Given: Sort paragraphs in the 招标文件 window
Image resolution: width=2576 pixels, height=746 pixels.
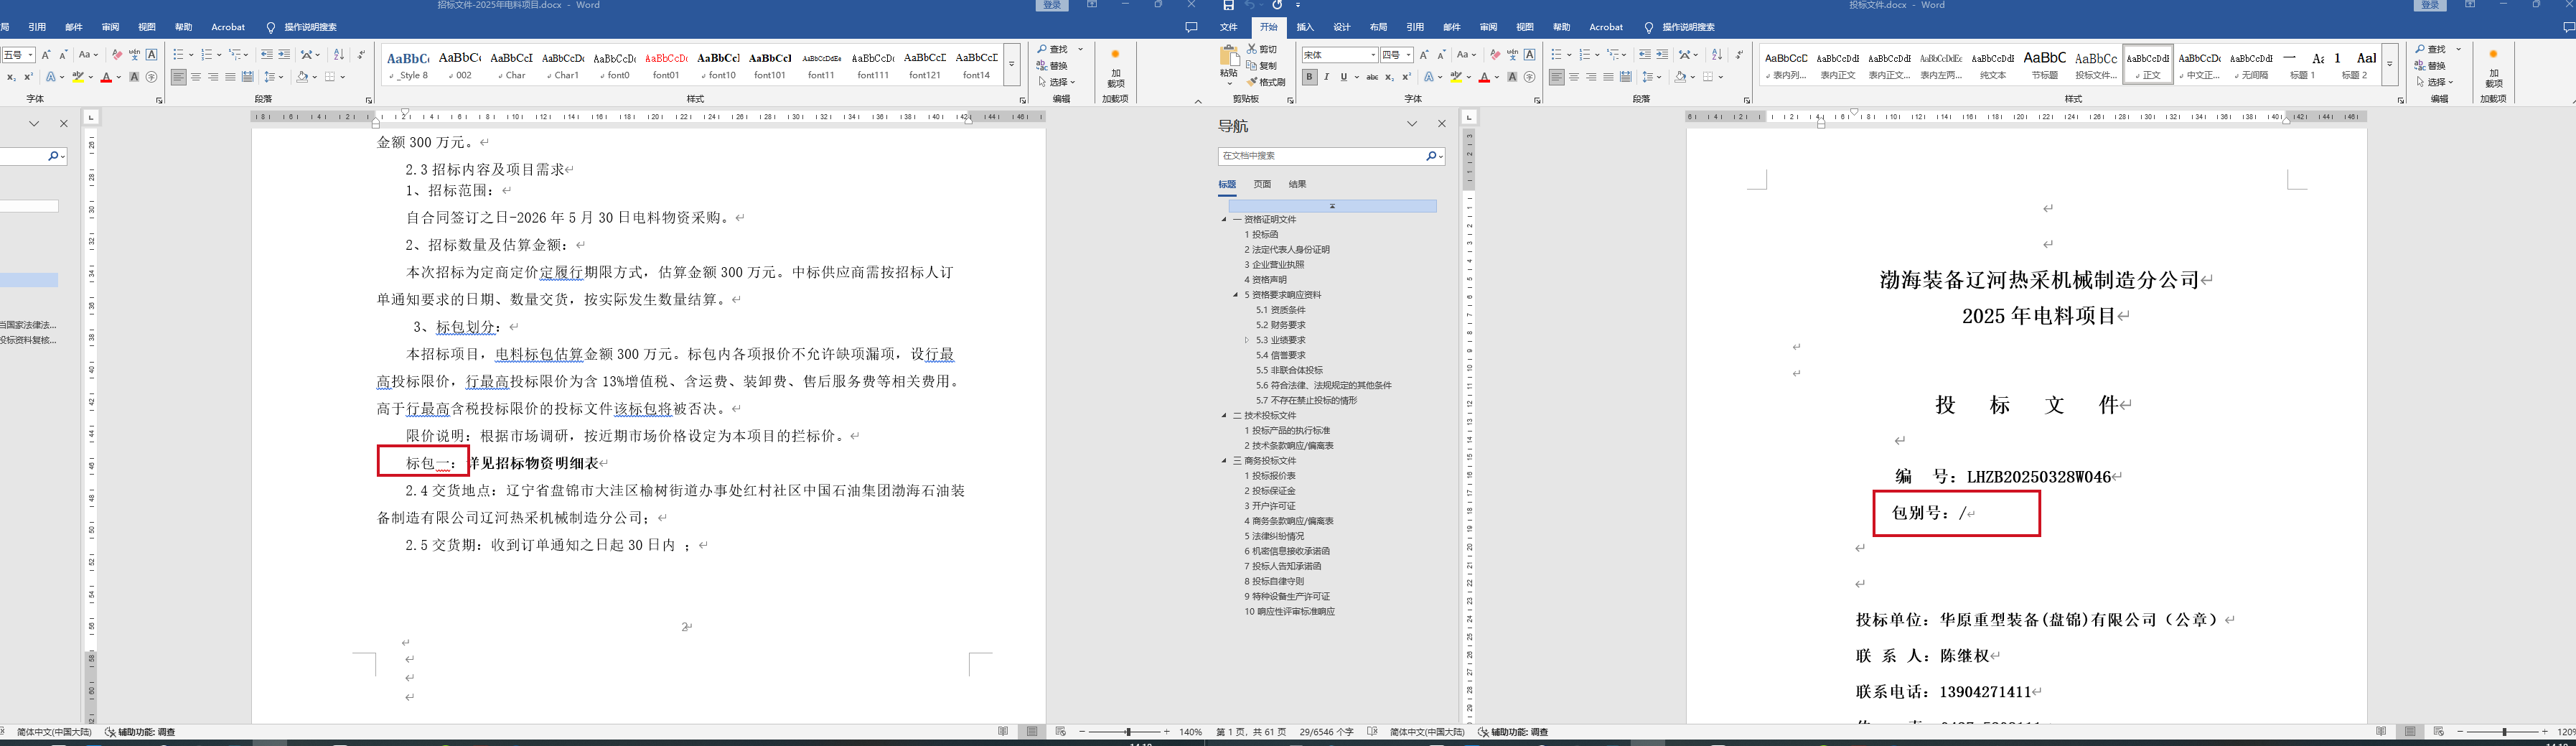Looking at the screenshot, I should point(339,55).
